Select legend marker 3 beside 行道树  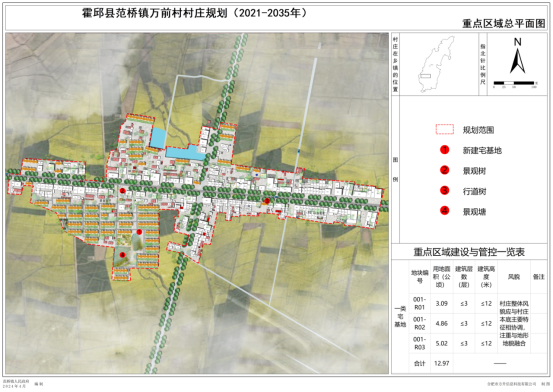click(x=445, y=191)
